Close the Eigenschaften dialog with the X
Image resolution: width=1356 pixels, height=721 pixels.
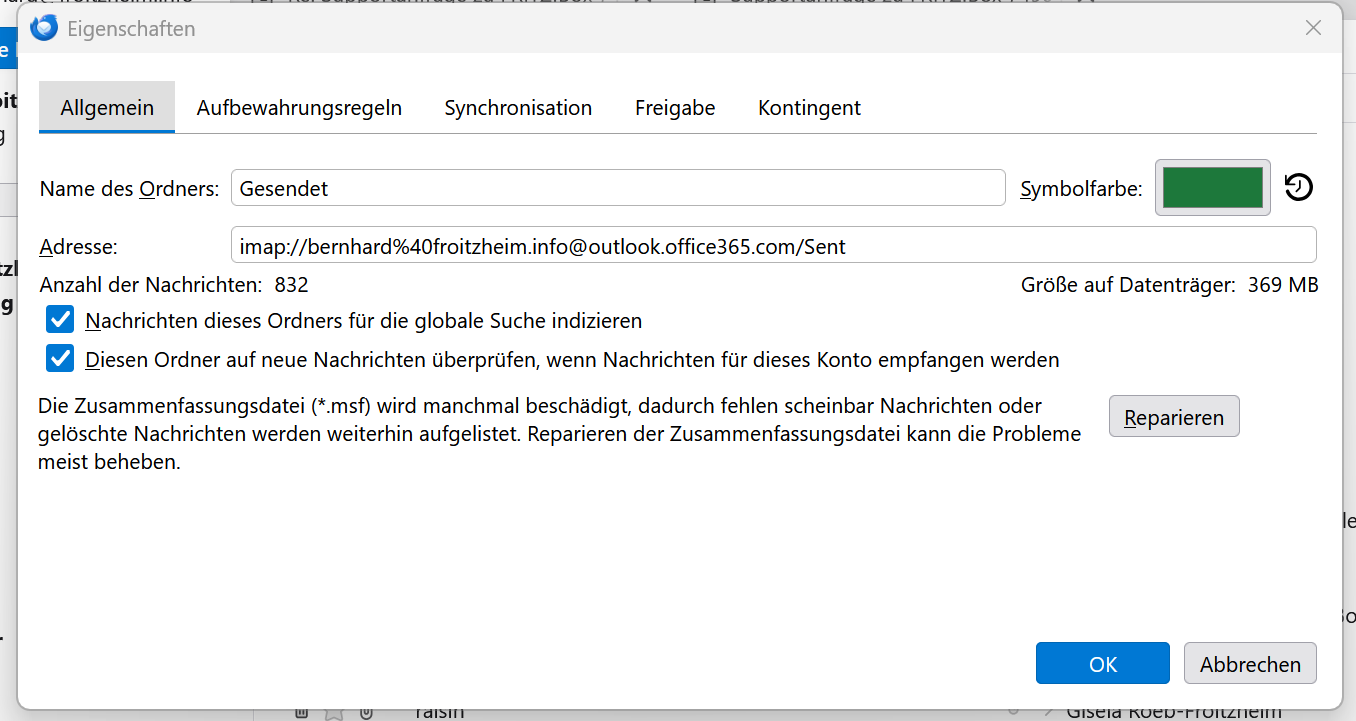[1314, 28]
